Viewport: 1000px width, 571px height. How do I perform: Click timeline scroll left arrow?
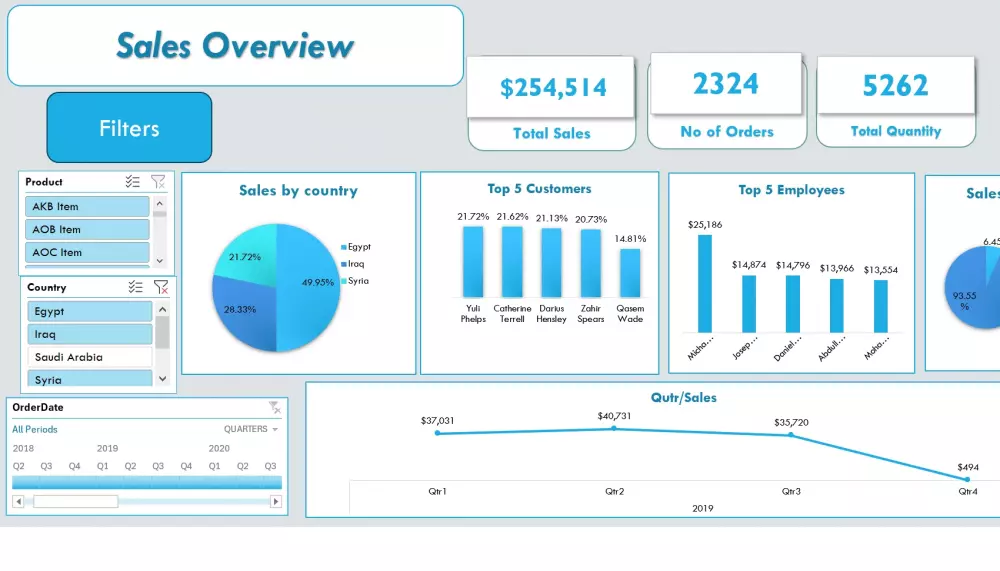[x=18, y=501]
